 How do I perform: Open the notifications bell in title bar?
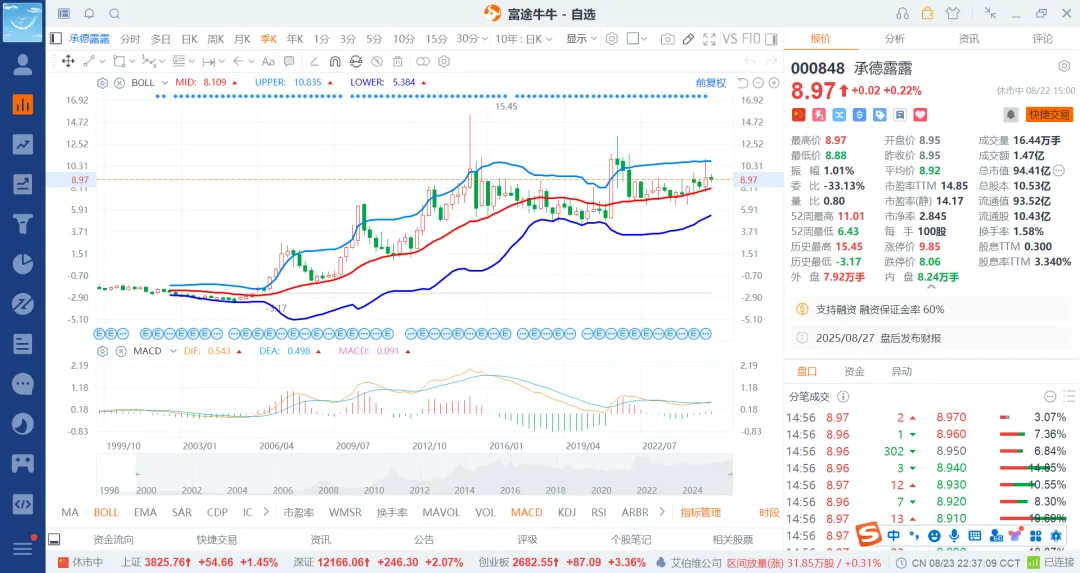[90, 13]
